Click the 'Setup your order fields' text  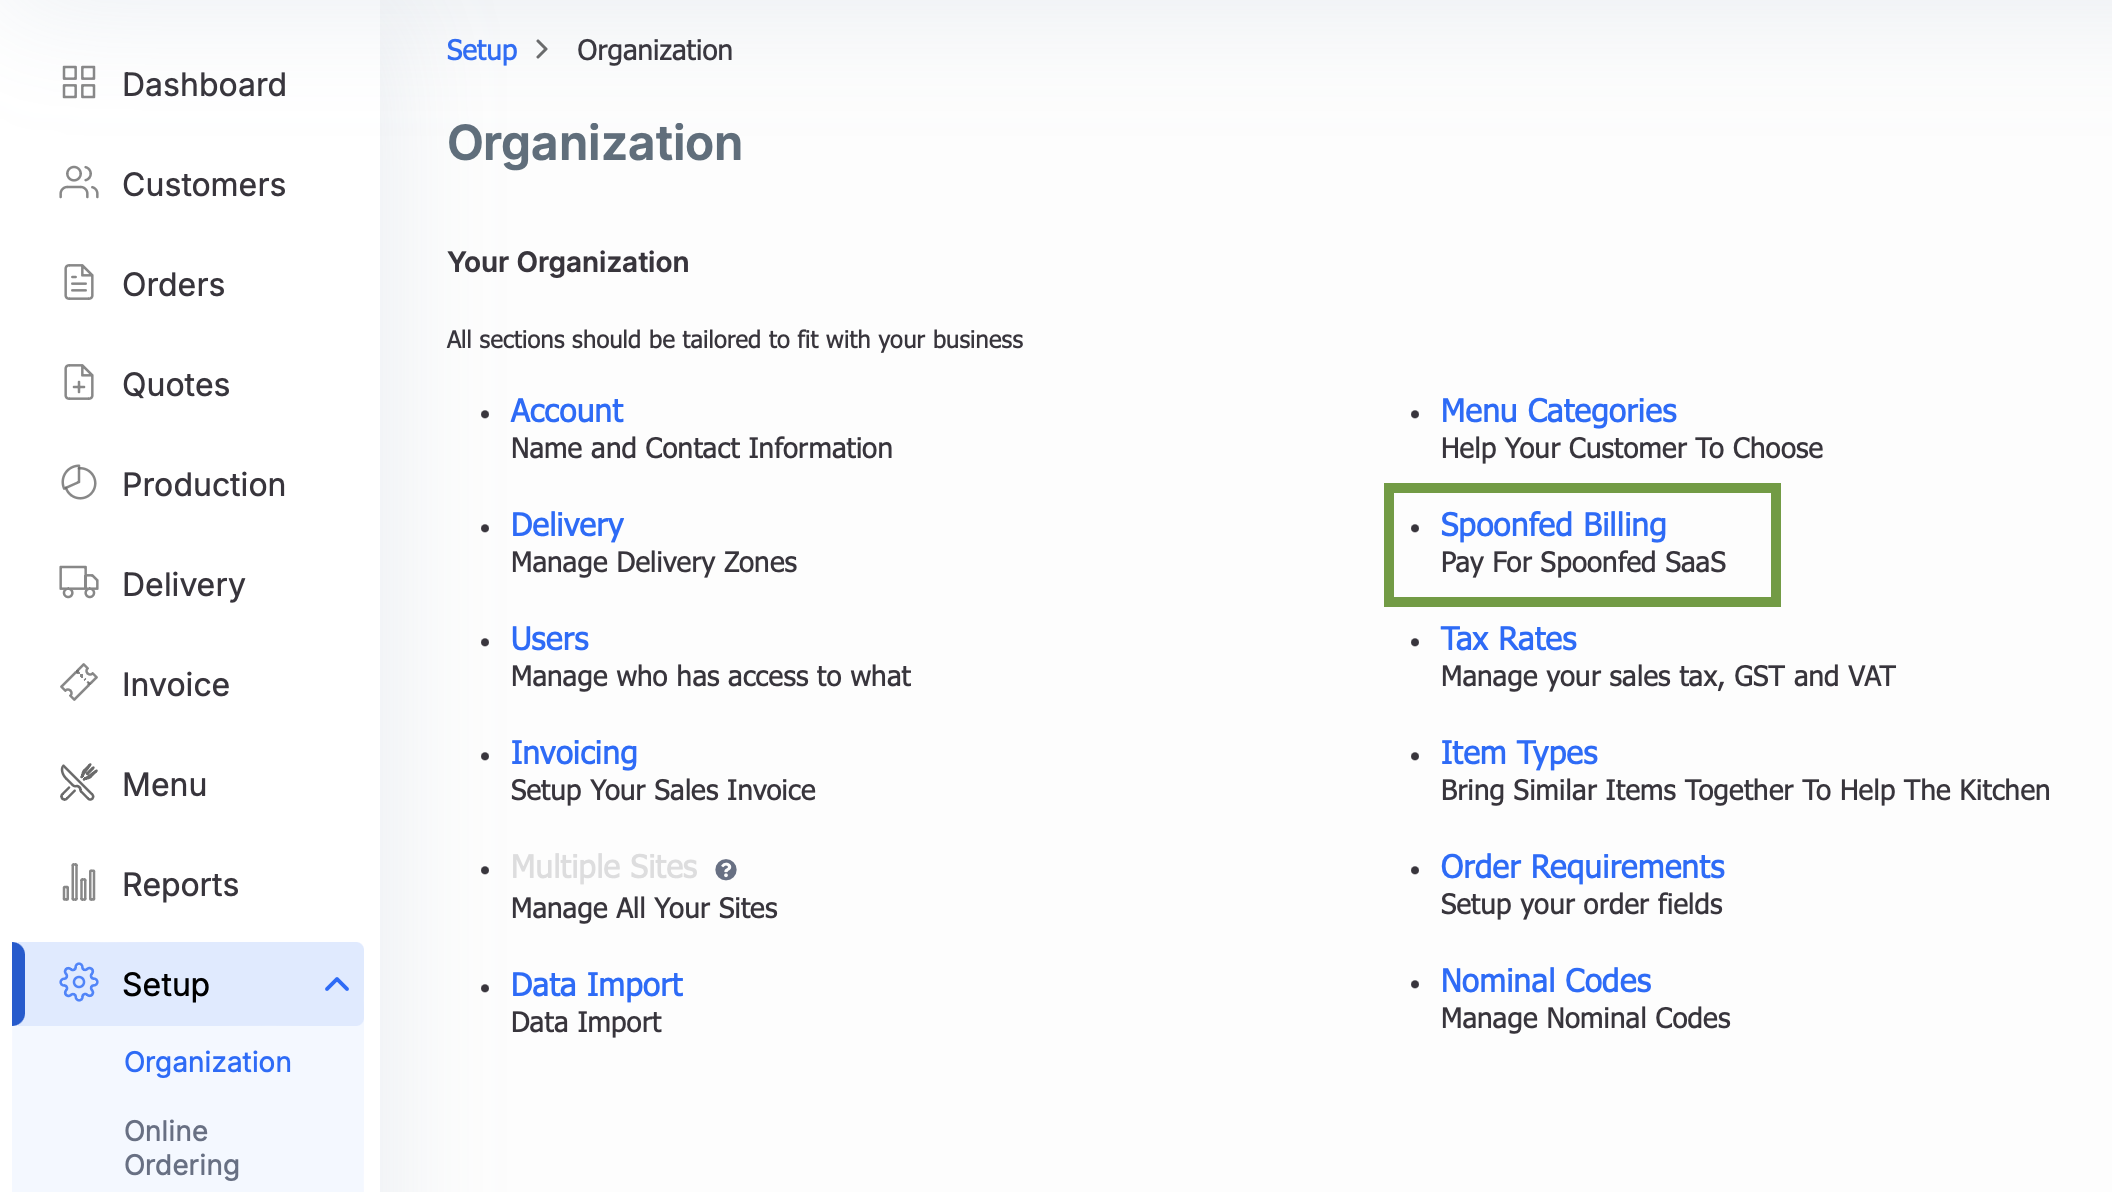click(x=1582, y=904)
